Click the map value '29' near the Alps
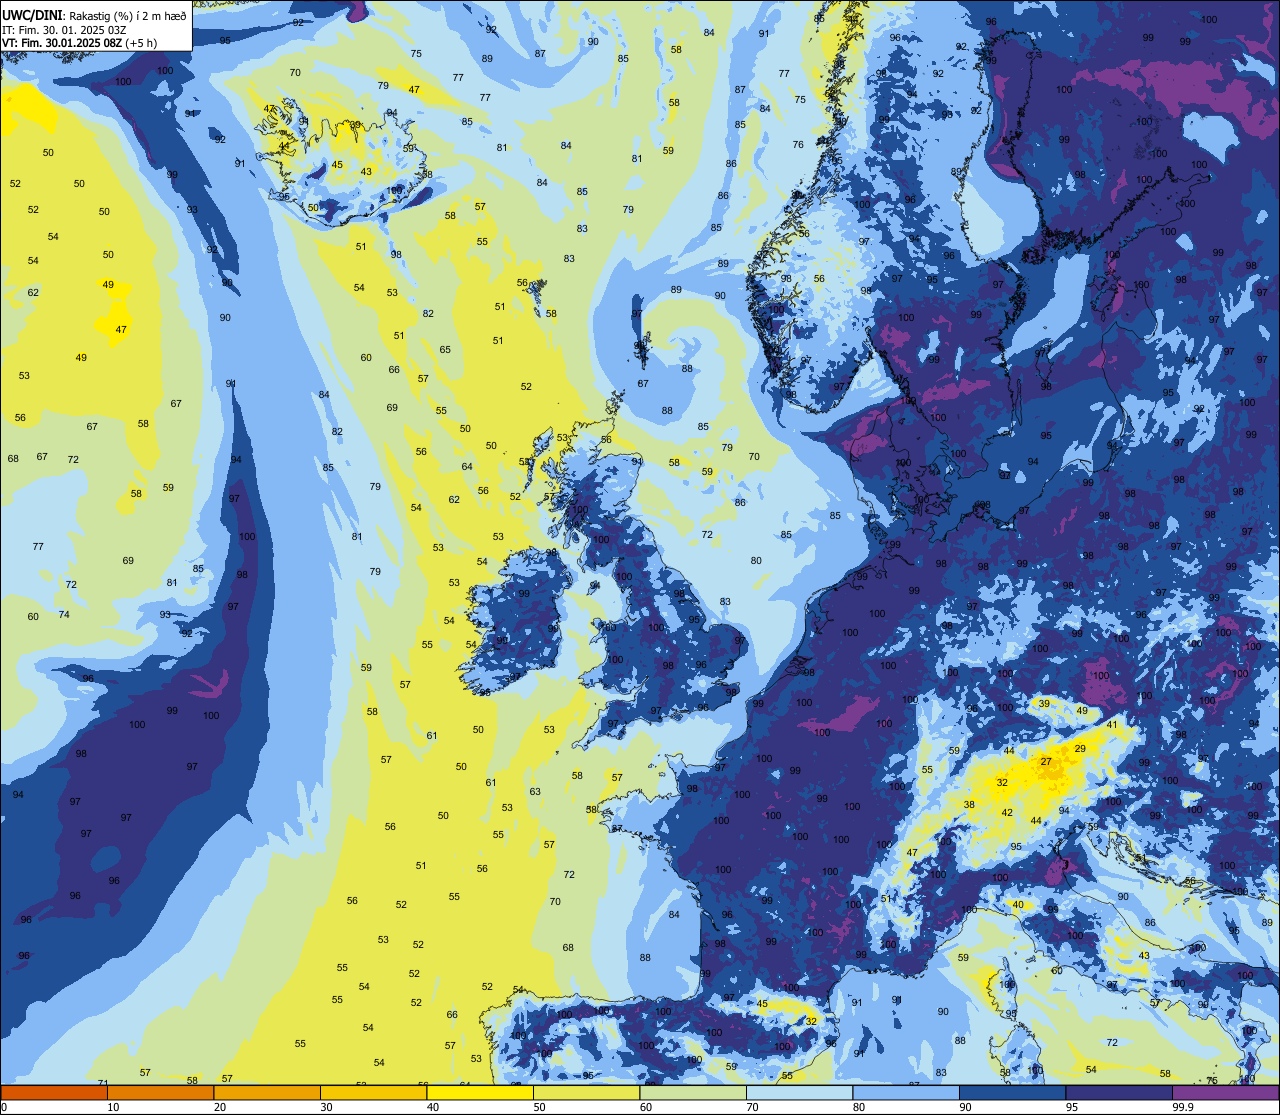 pyautogui.click(x=1080, y=749)
